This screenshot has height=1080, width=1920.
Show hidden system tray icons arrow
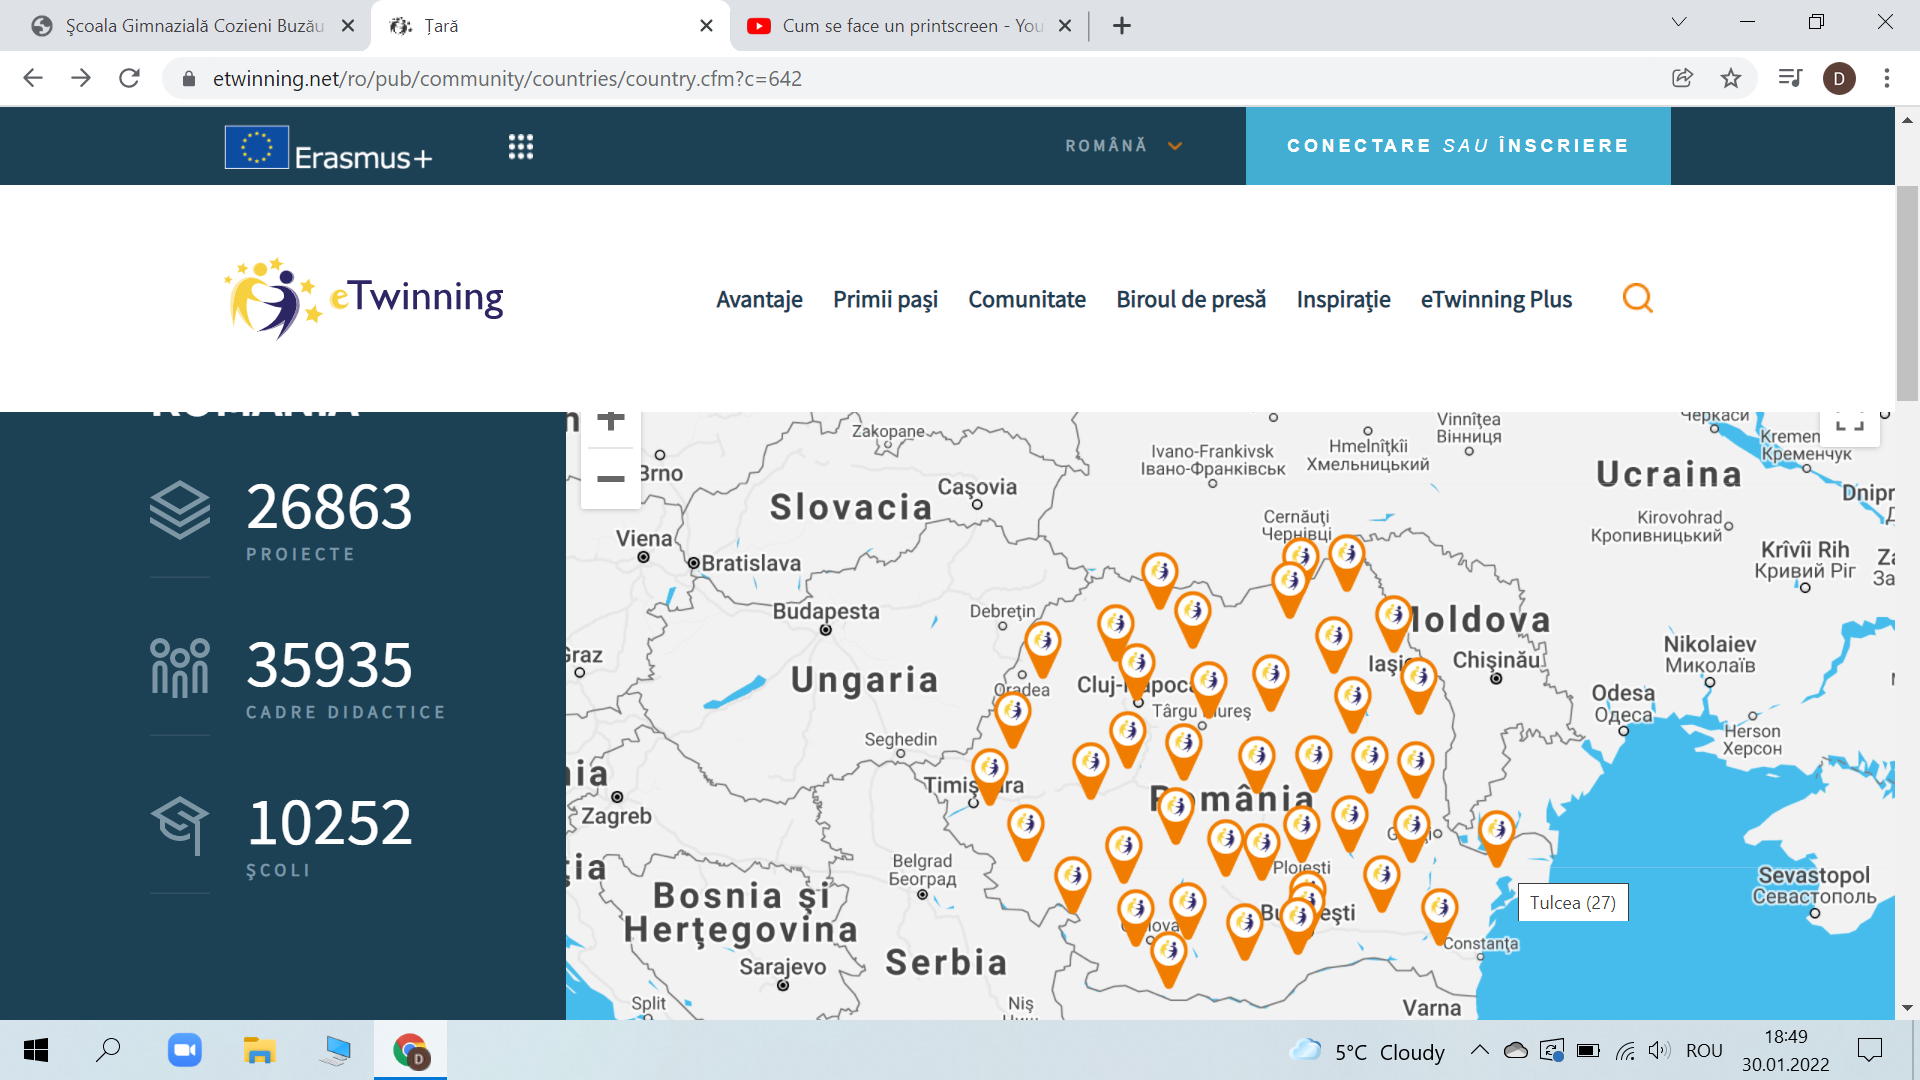(x=1479, y=1050)
